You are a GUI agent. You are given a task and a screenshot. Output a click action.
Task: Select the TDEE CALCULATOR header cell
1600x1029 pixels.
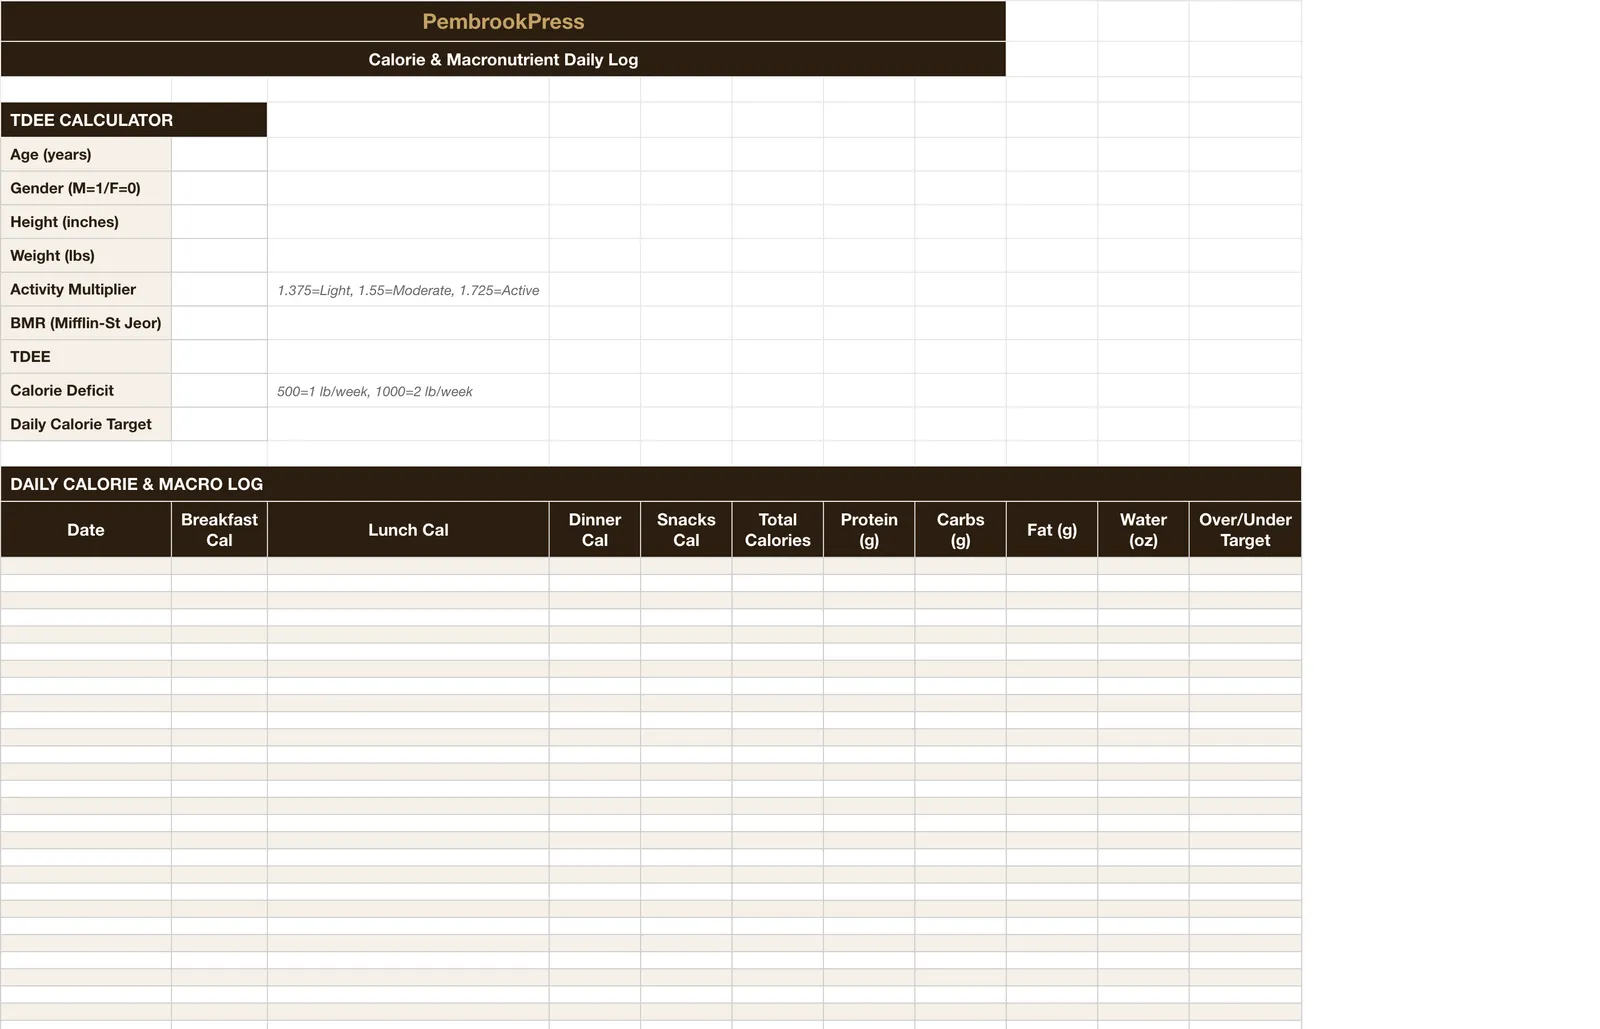pyautogui.click(x=134, y=120)
